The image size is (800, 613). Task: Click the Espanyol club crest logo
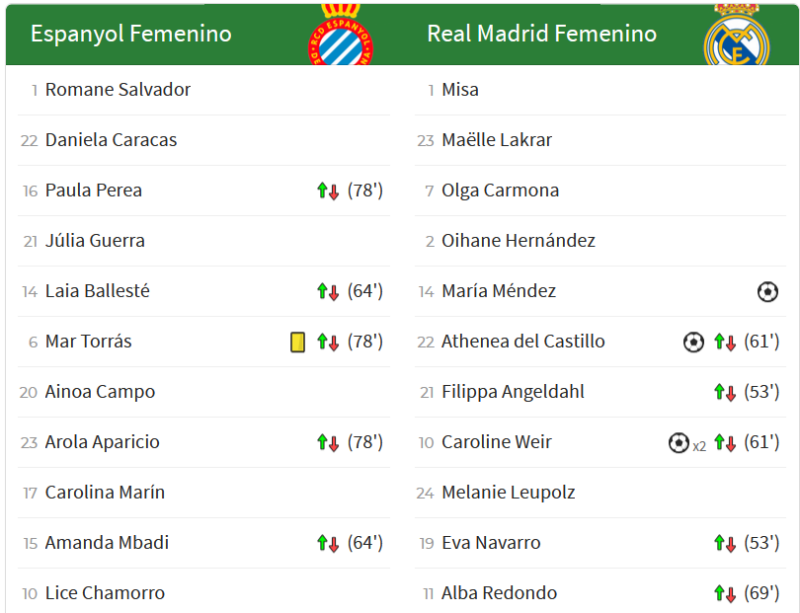click(340, 36)
